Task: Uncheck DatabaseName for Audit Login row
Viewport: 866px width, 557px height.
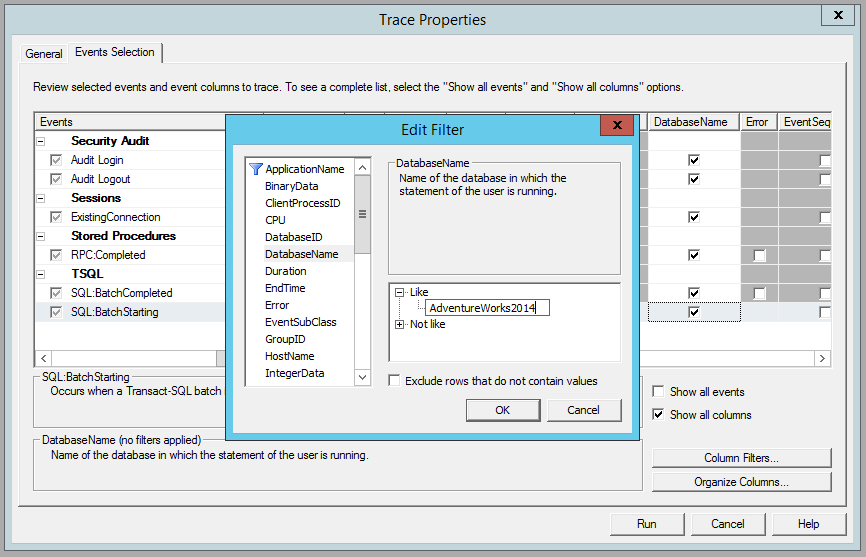Action: pyautogui.click(x=694, y=160)
